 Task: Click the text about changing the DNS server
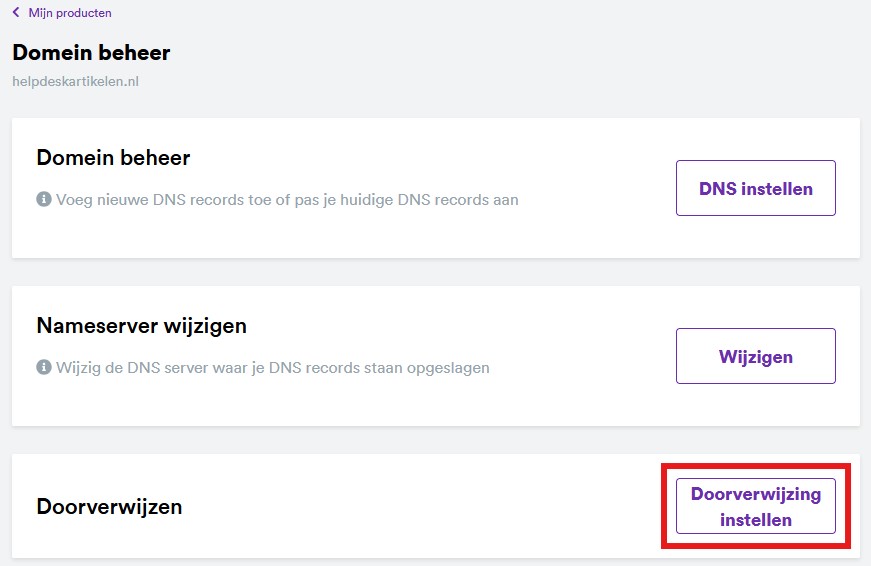(273, 367)
